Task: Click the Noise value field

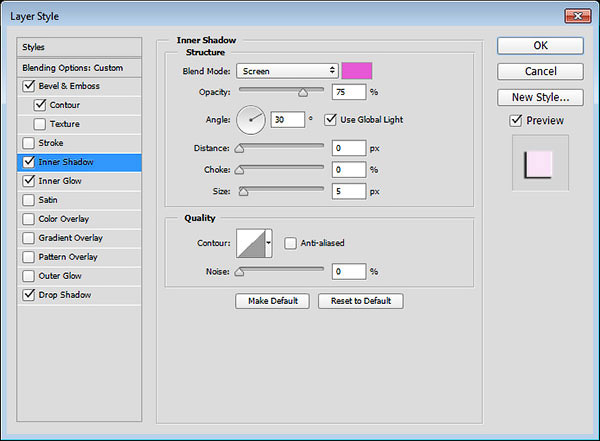Action: coord(349,271)
